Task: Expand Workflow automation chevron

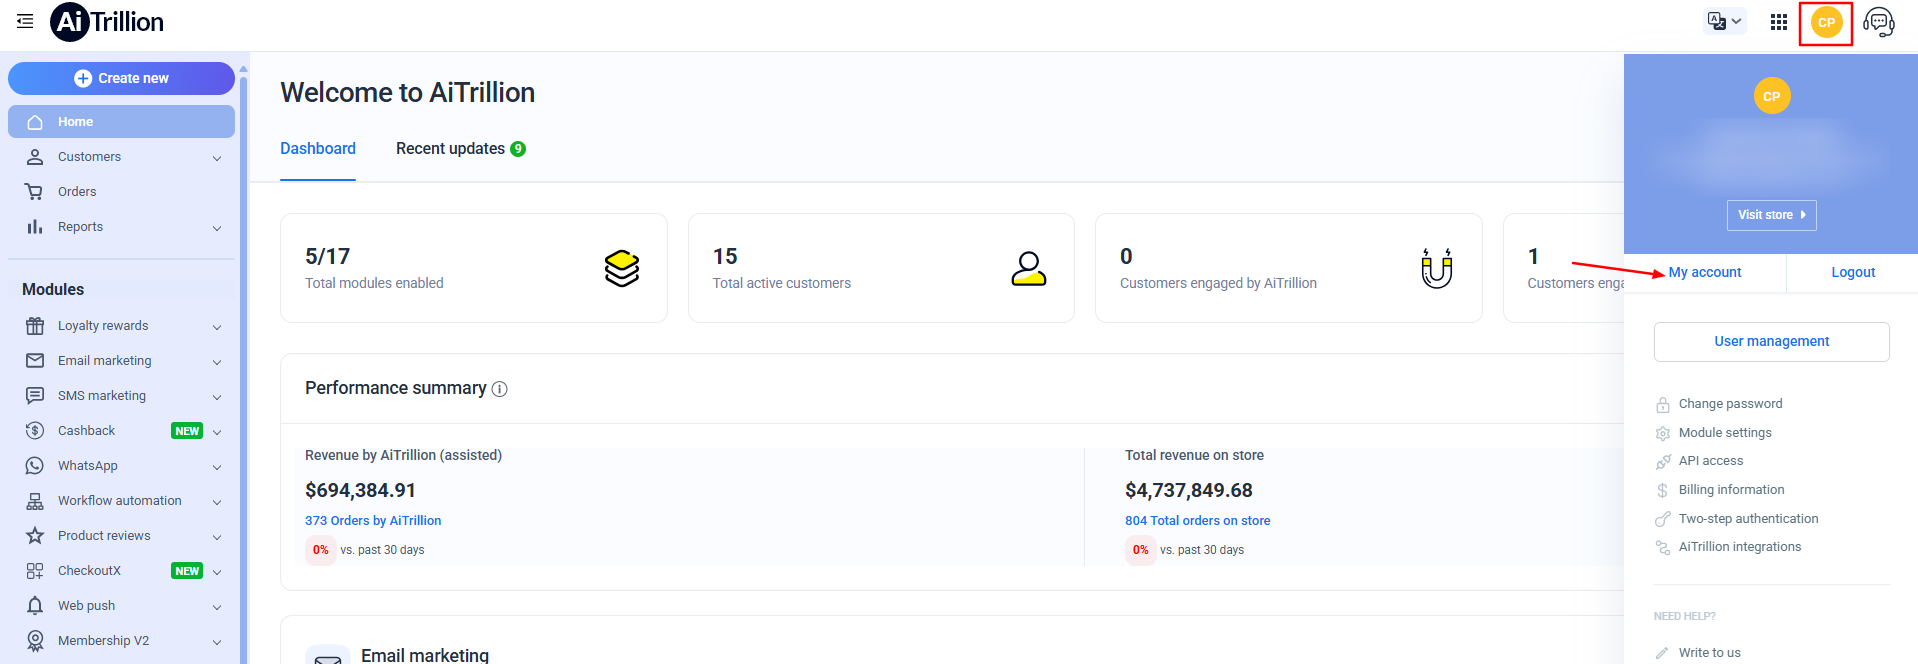Action: tap(217, 502)
